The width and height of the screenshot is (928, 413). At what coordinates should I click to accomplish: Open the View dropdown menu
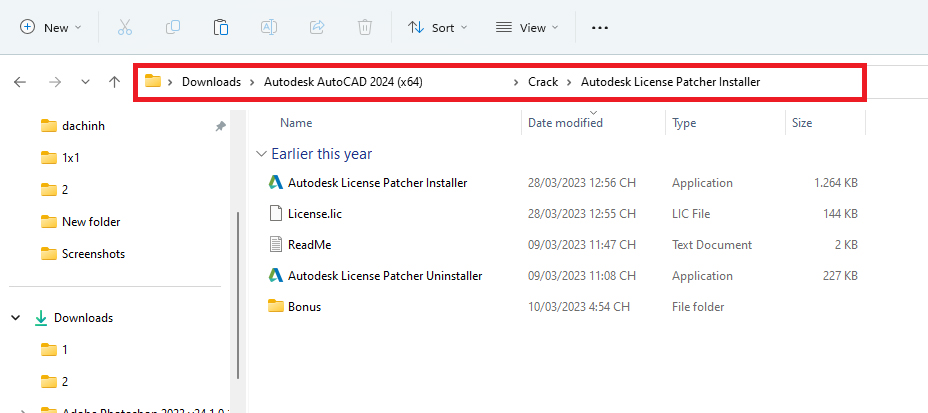[527, 27]
